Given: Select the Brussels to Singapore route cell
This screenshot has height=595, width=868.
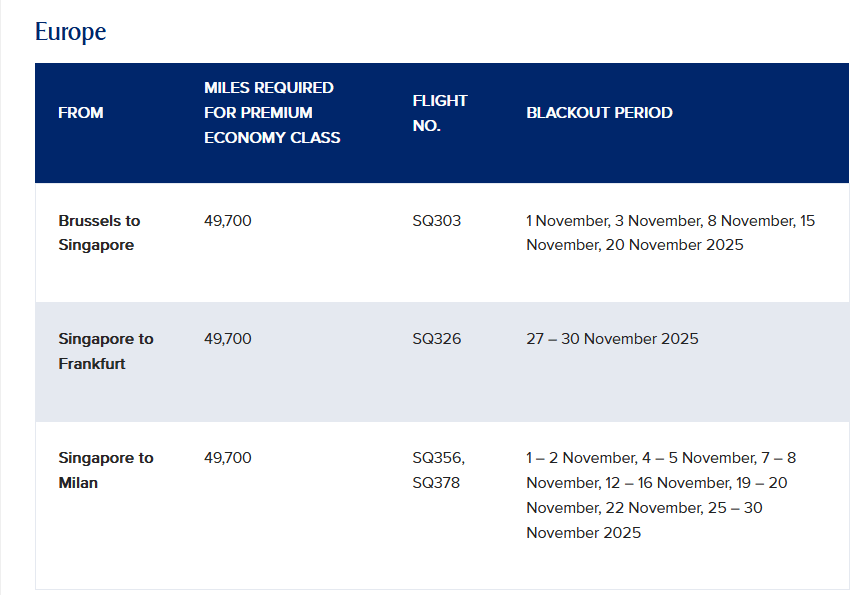Looking at the screenshot, I should click(x=99, y=233).
